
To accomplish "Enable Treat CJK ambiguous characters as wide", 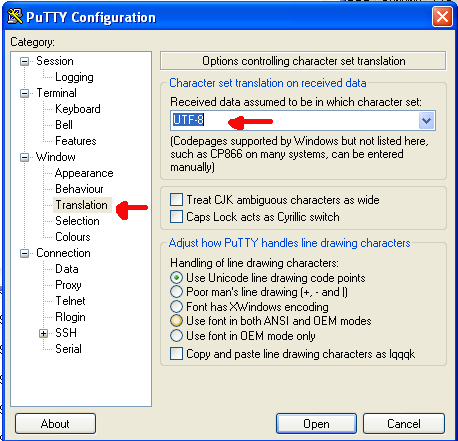I will point(176,200).
